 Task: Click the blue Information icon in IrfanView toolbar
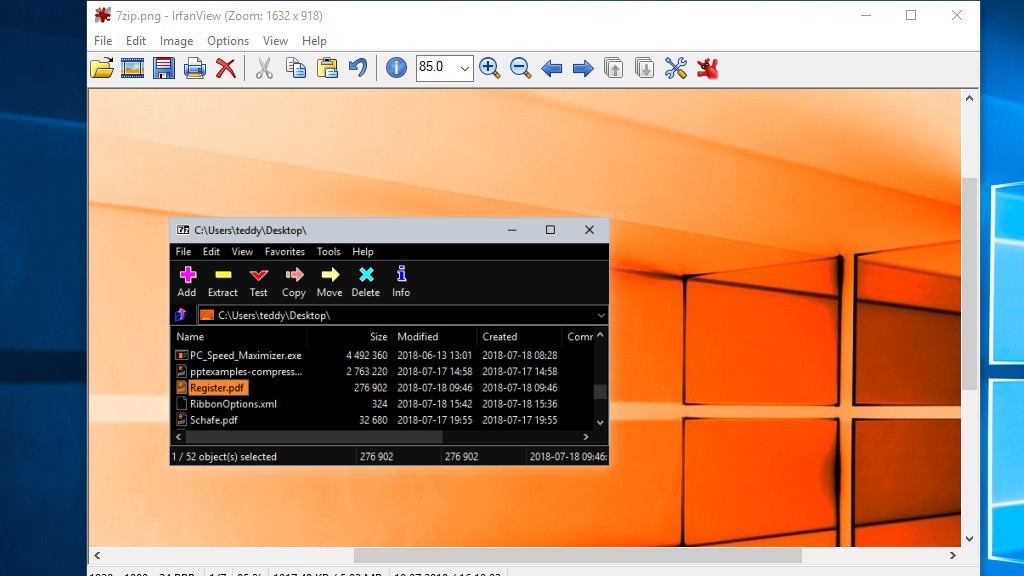[396, 68]
